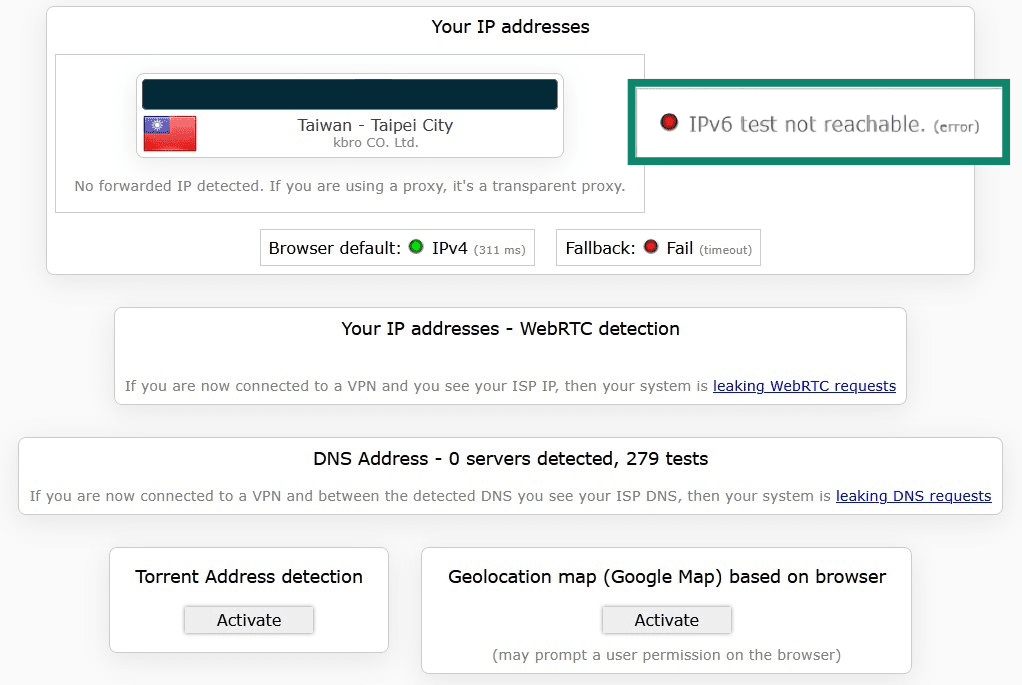Open the leaking WebRTC requests link

pyautogui.click(x=804, y=386)
